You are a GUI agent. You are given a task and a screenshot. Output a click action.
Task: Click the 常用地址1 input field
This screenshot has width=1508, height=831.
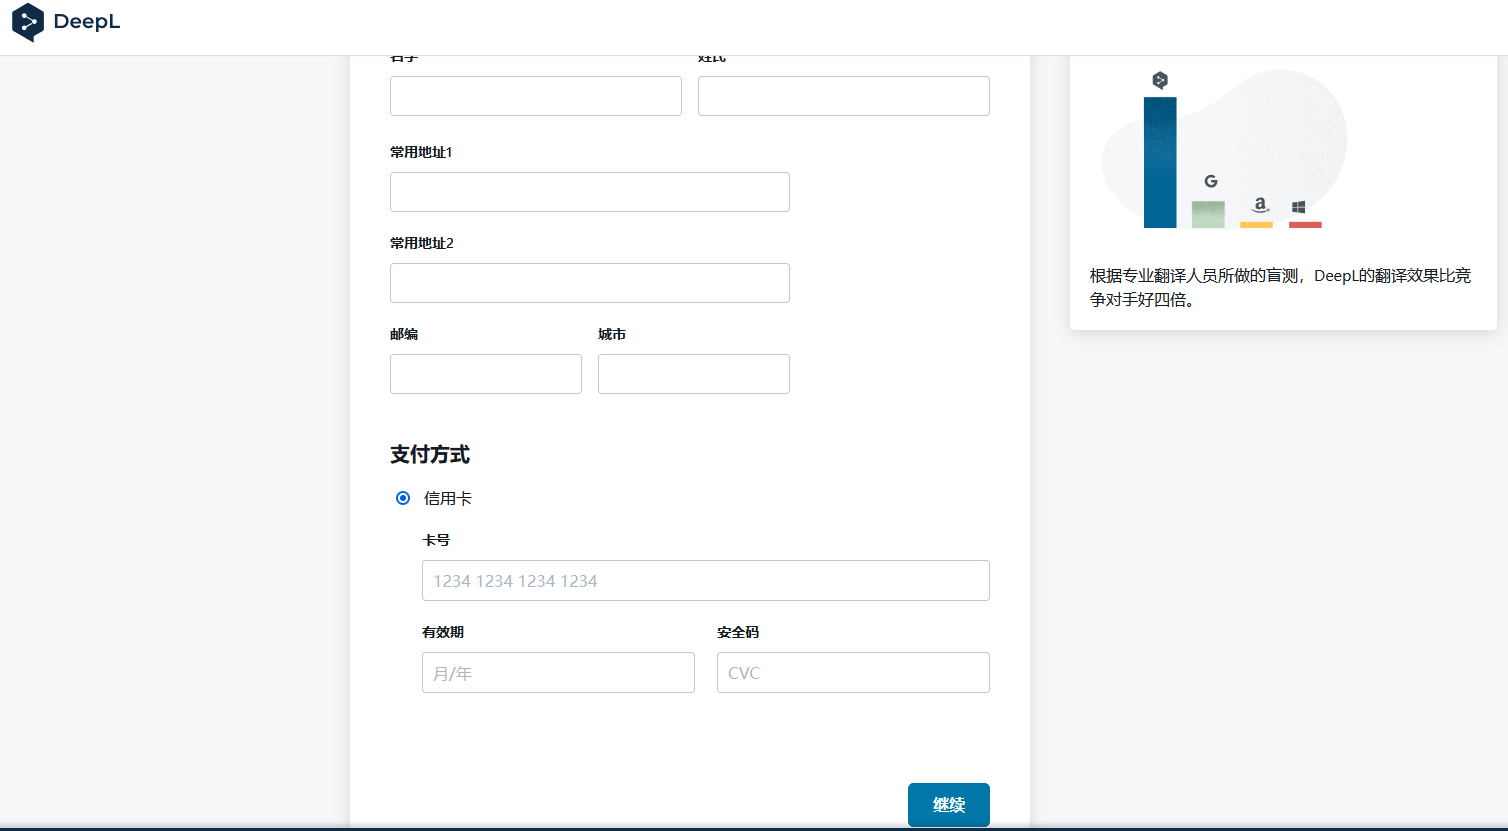coord(589,192)
